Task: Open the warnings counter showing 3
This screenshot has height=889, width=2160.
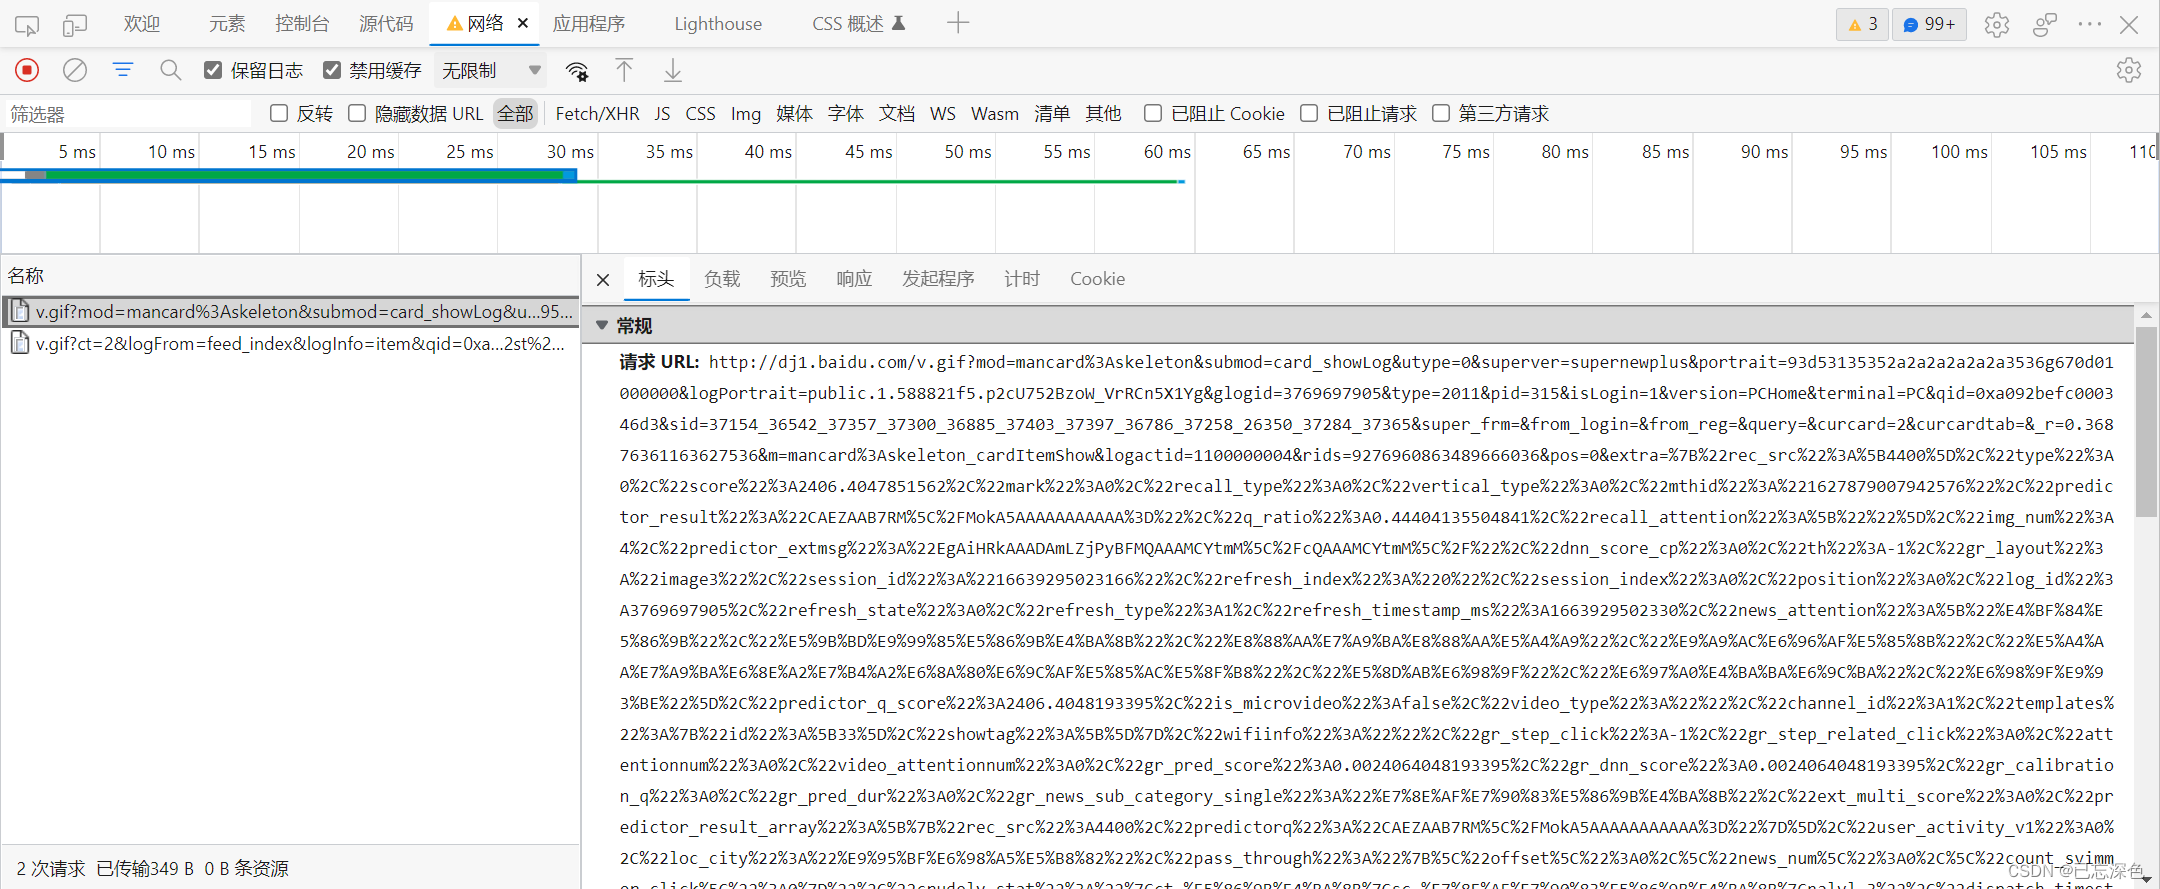Action: coord(1862,24)
